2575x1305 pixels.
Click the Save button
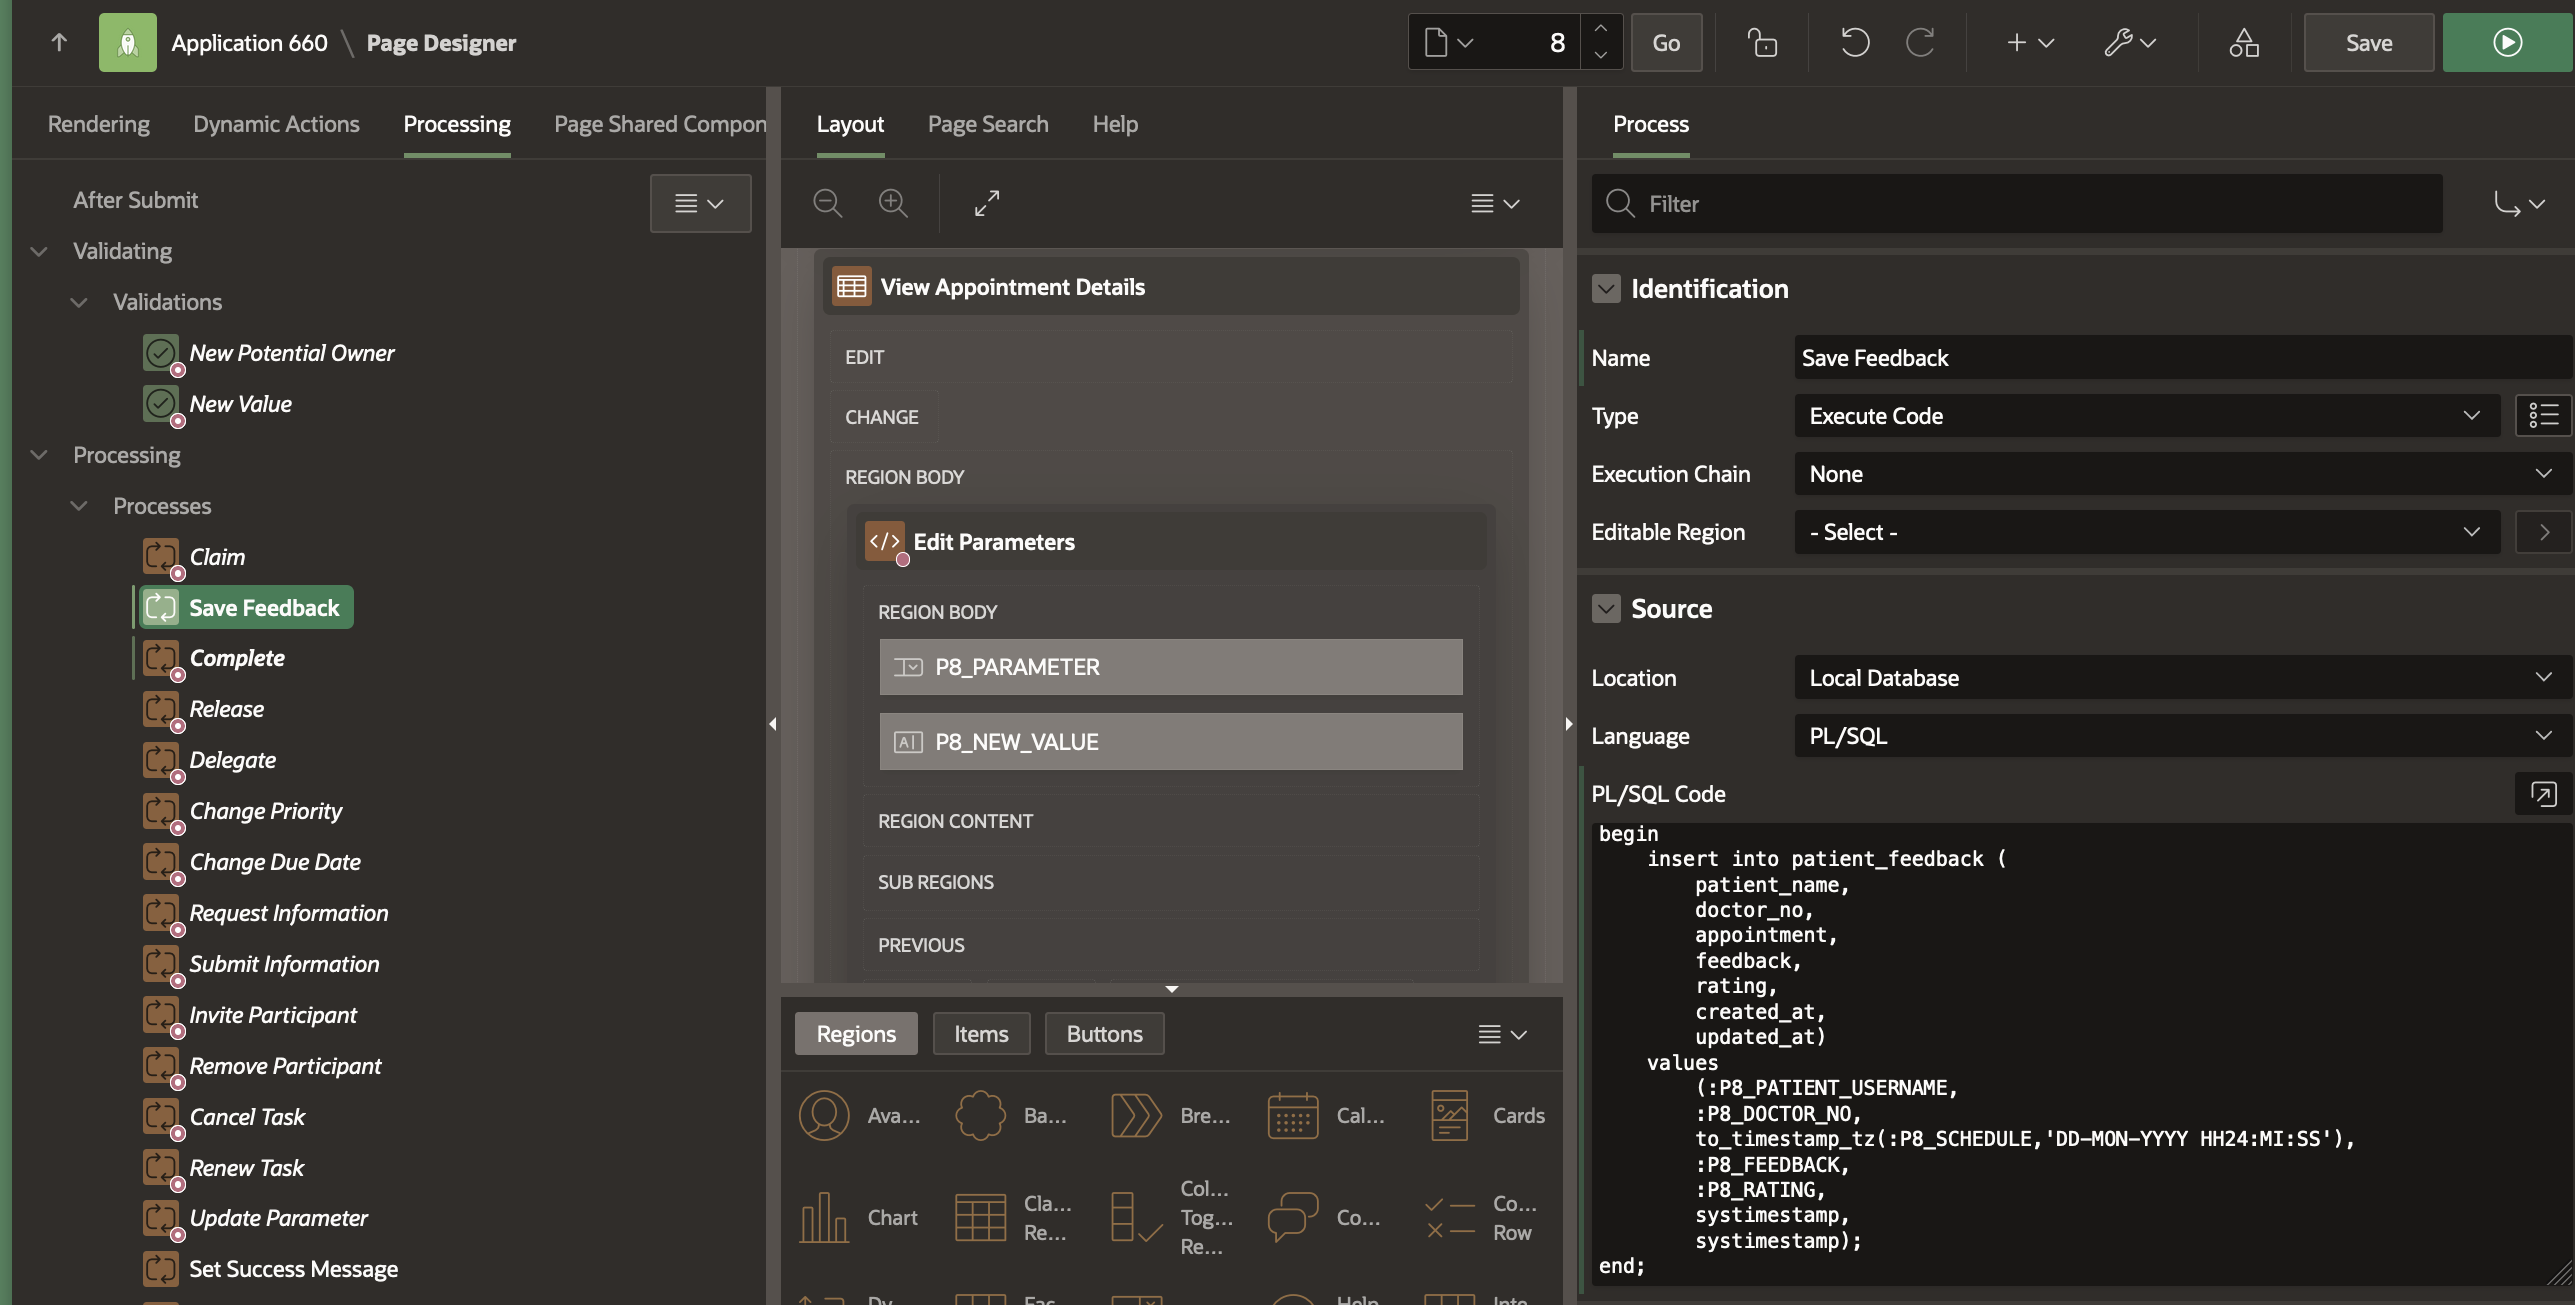2368,43
